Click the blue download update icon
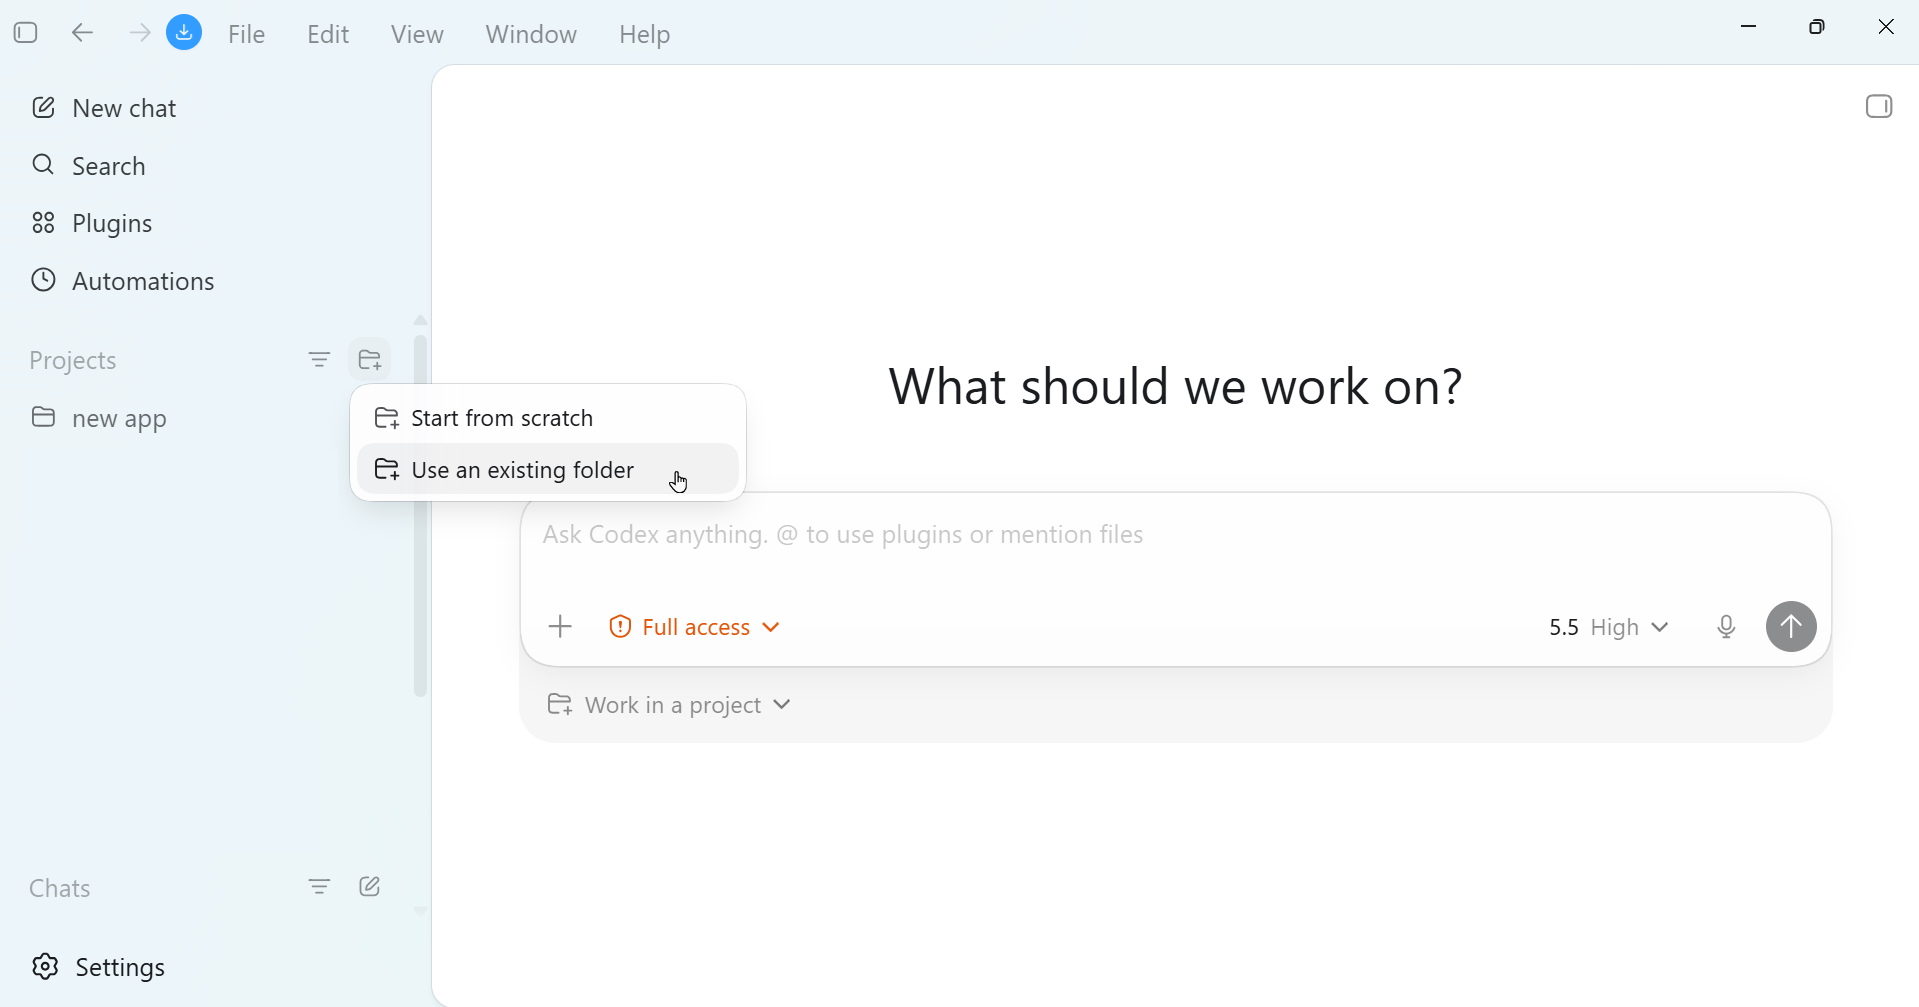Viewport: 1919px width, 1007px height. (185, 33)
